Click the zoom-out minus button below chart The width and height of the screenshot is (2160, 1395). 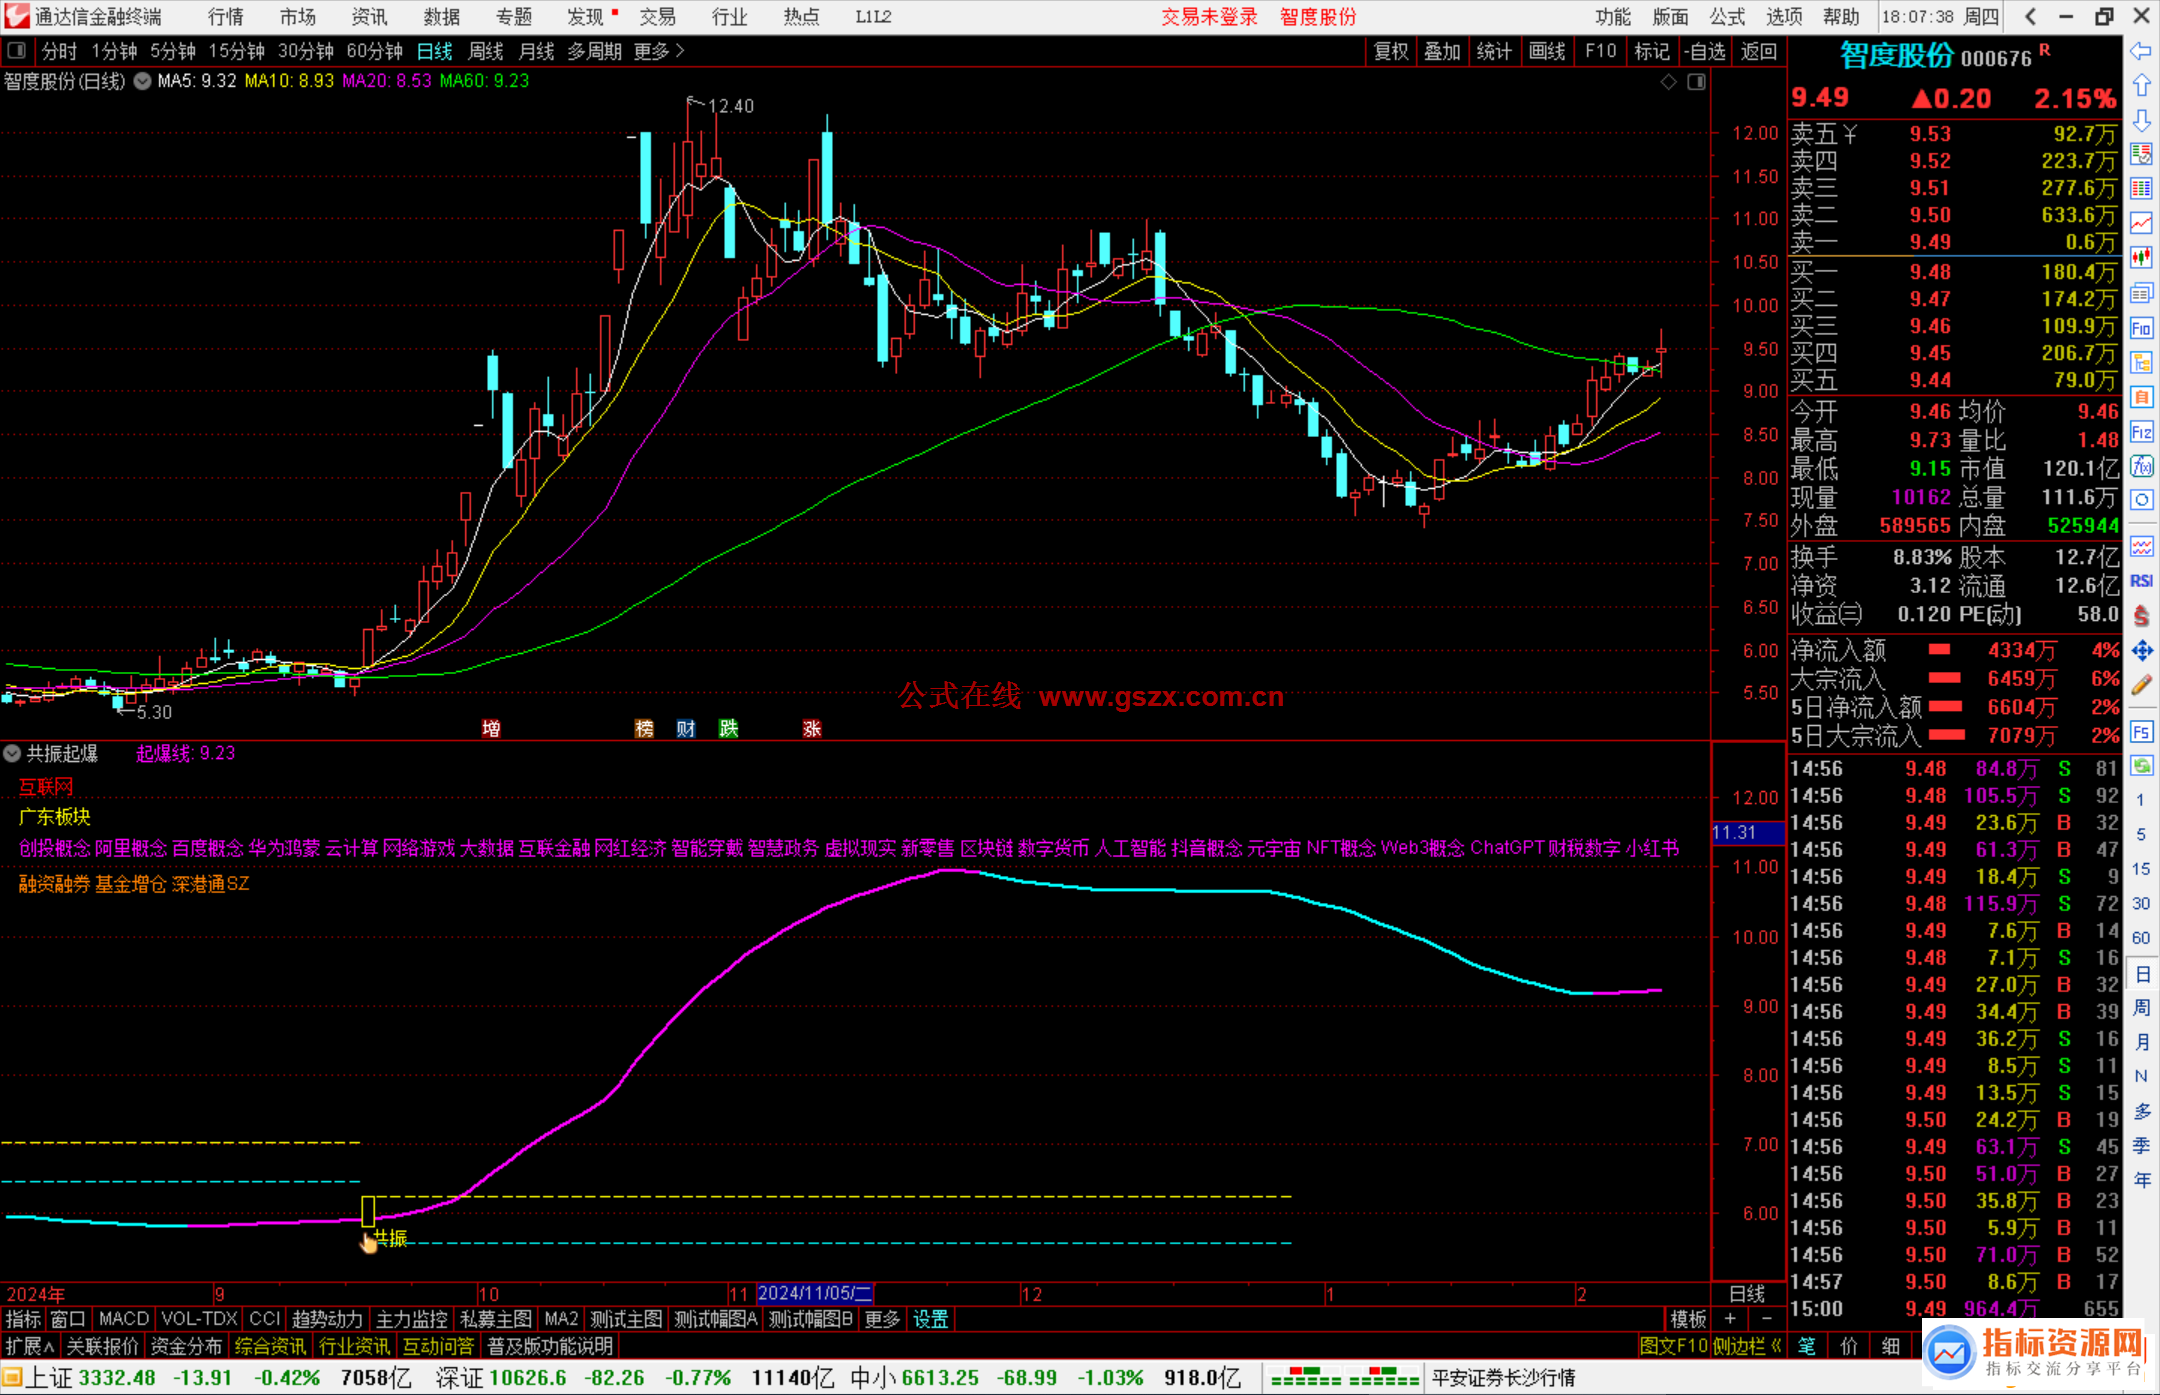pyautogui.click(x=1766, y=1319)
